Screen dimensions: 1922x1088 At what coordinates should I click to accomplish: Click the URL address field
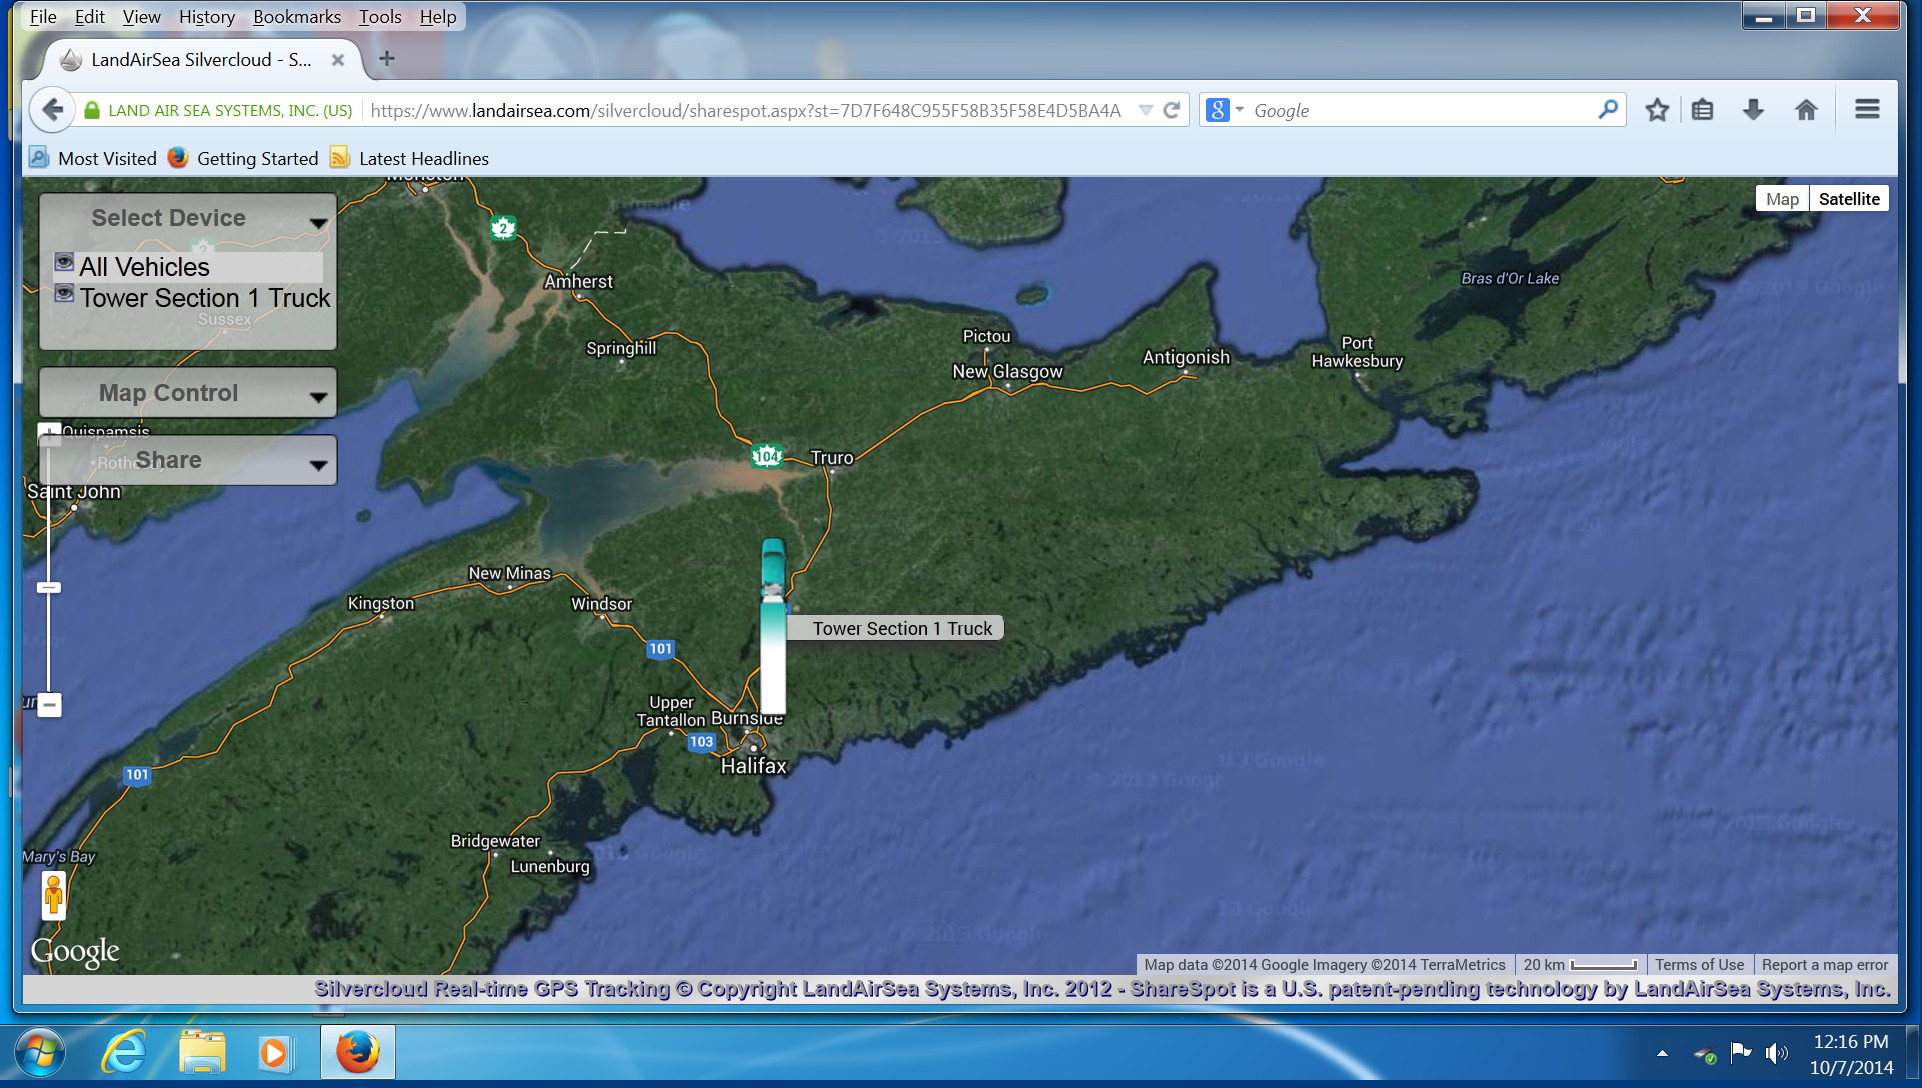pos(745,110)
